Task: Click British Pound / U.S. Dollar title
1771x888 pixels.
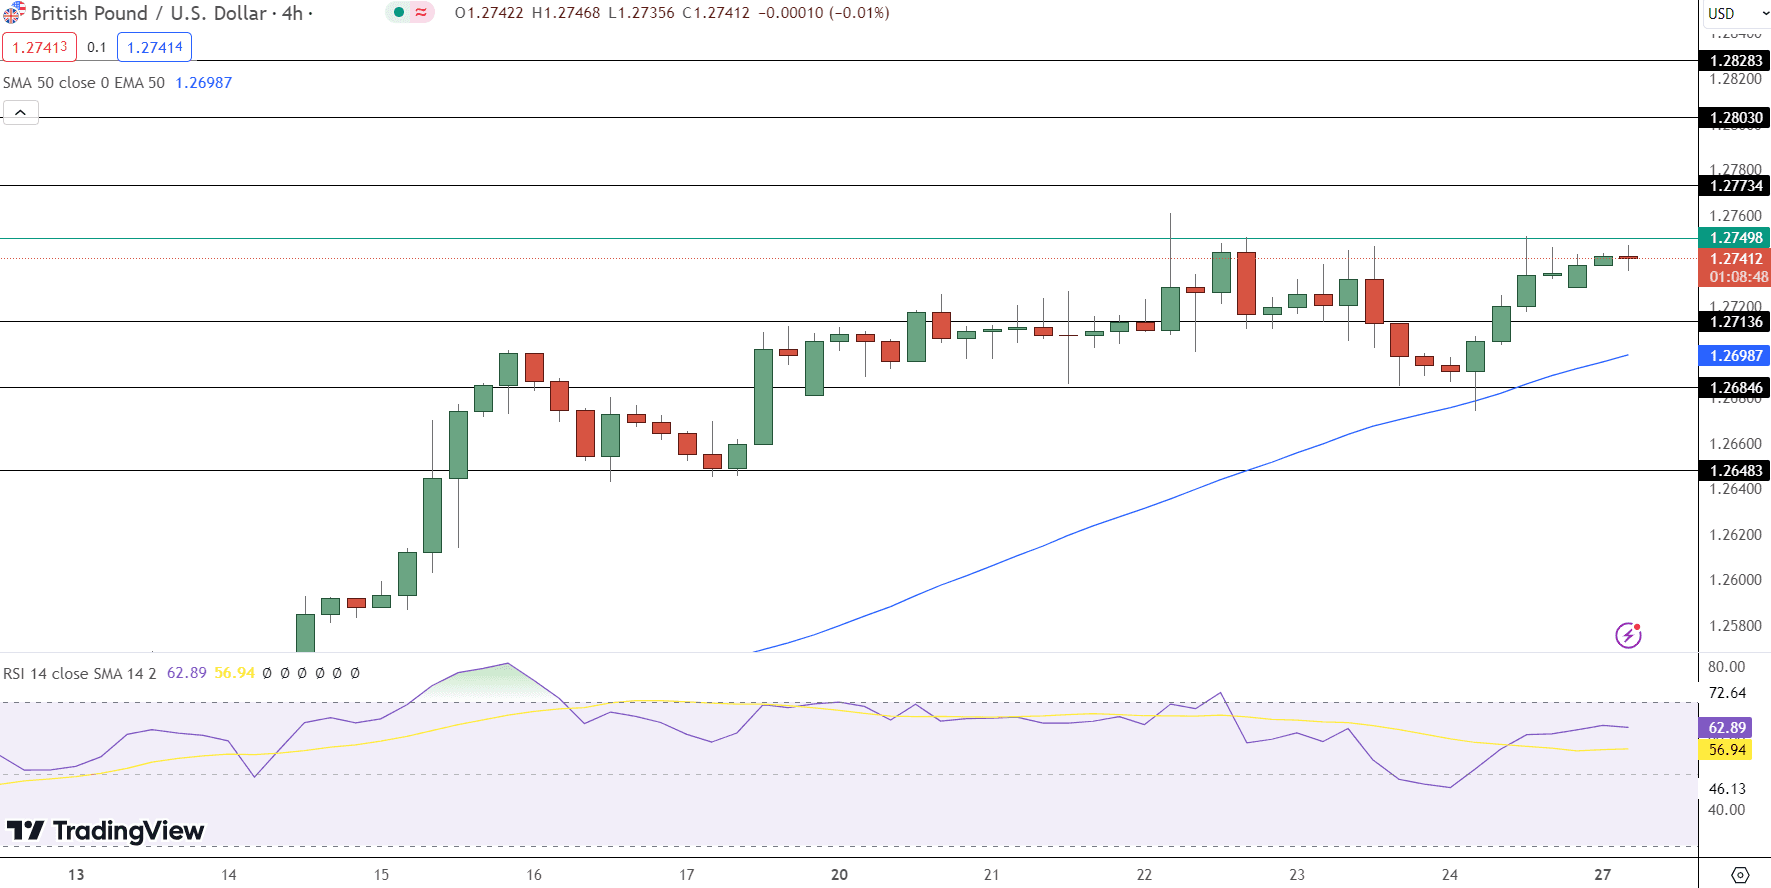Action: (x=149, y=13)
